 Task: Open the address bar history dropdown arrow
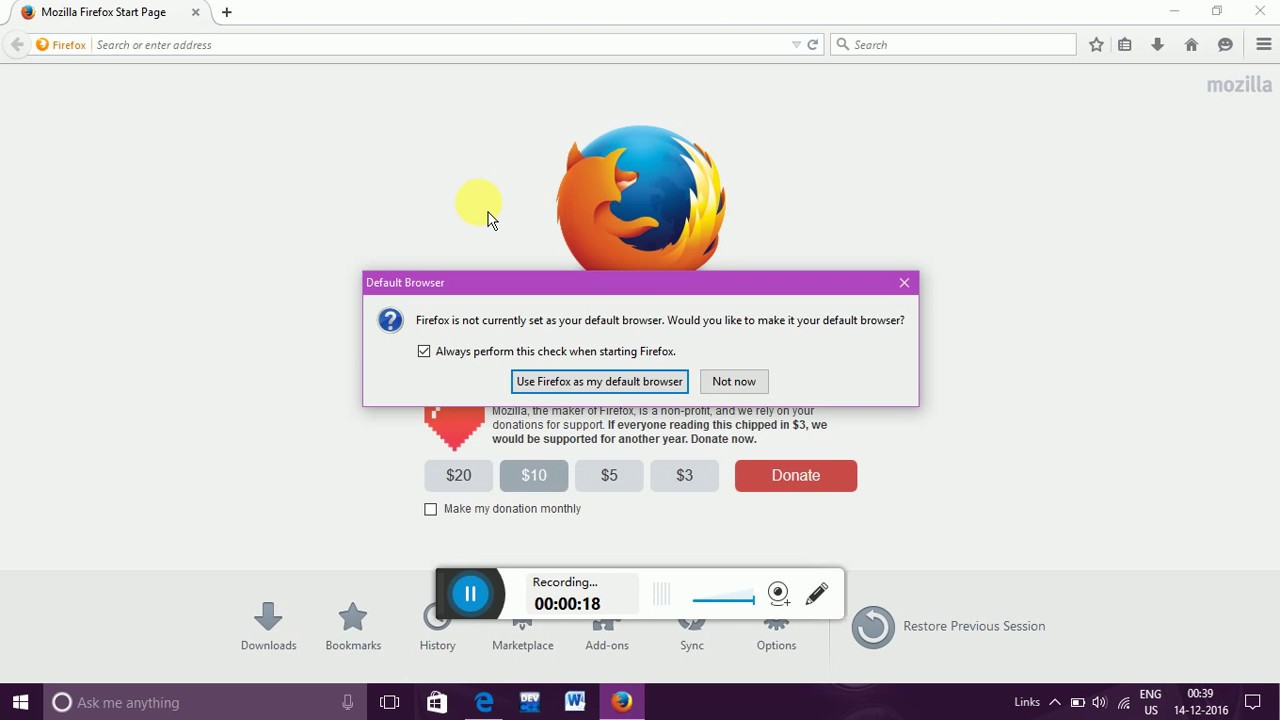coord(796,44)
